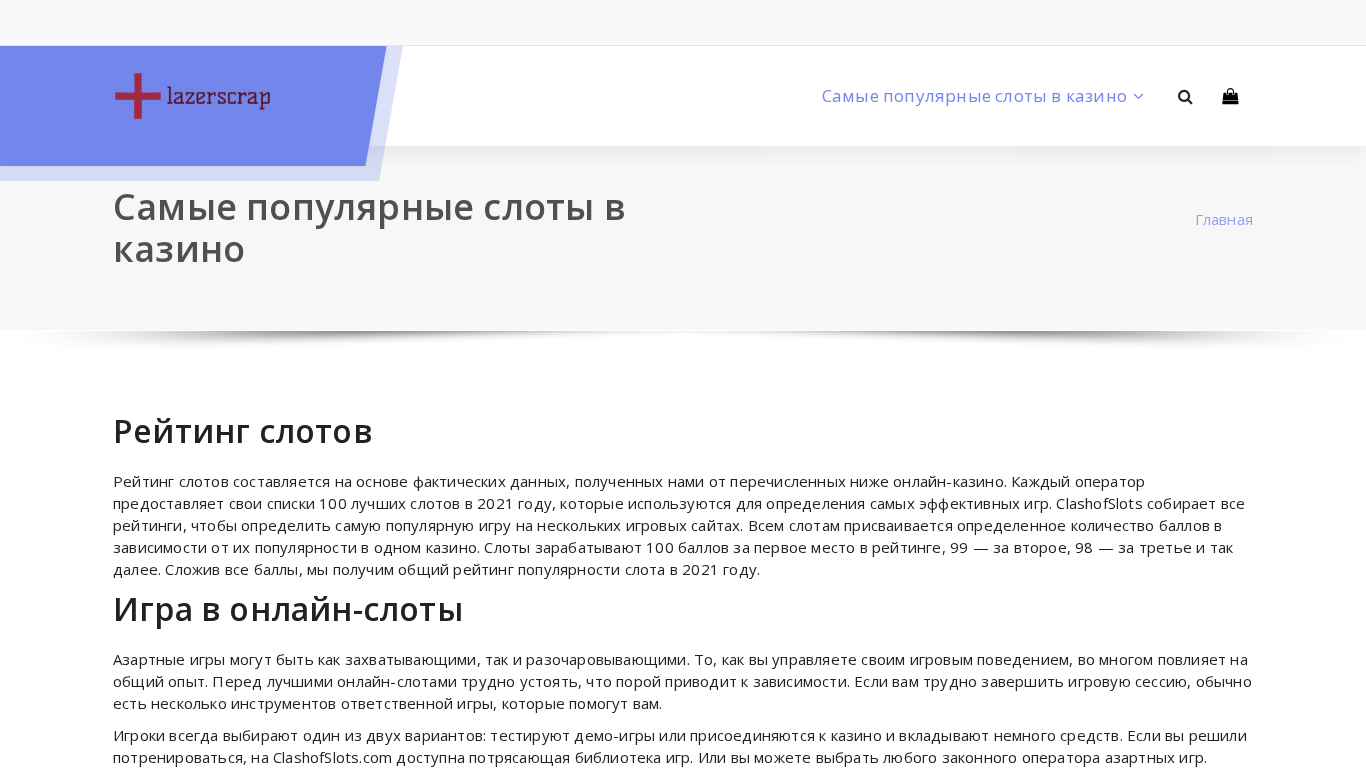Click paragraph starting 'Игроки всегда выбирают'

(x=683, y=746)
